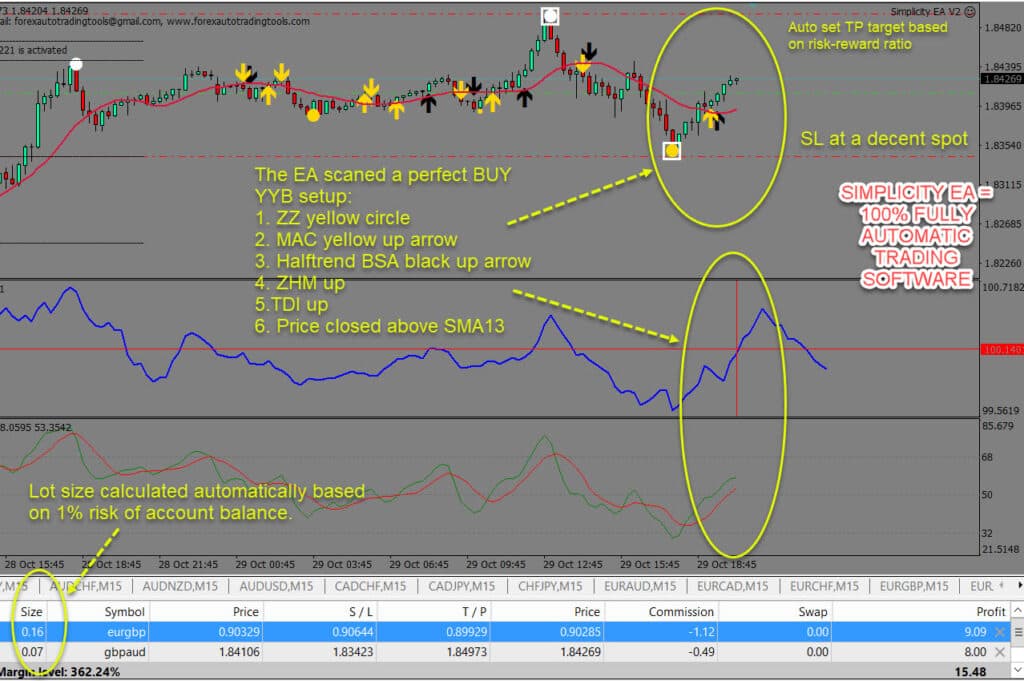Click the trade list scrollbar down arrow
Viewport: 1024px width, 681px height.
[1017, 671]
